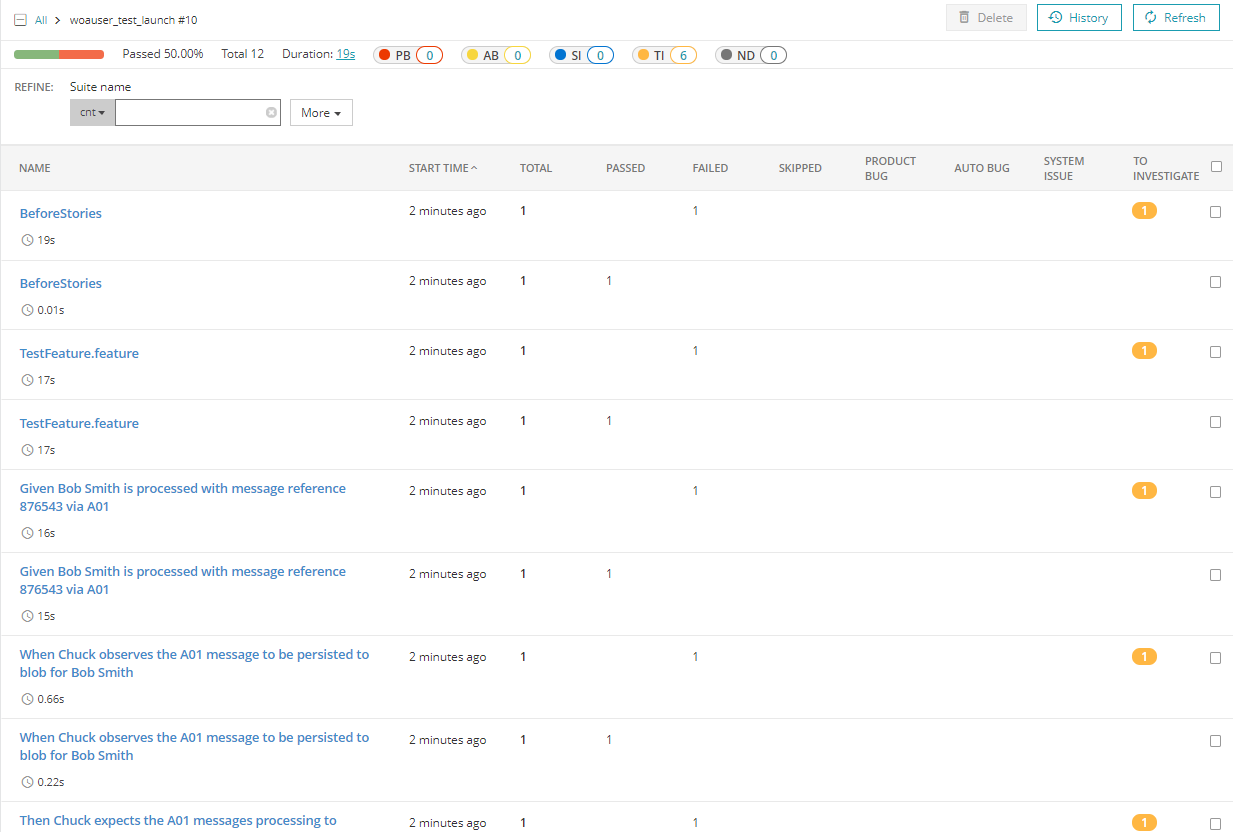Open woauser_test_launch #10 breadcrumb
The image size is (1233, 832).
point(133,18)
